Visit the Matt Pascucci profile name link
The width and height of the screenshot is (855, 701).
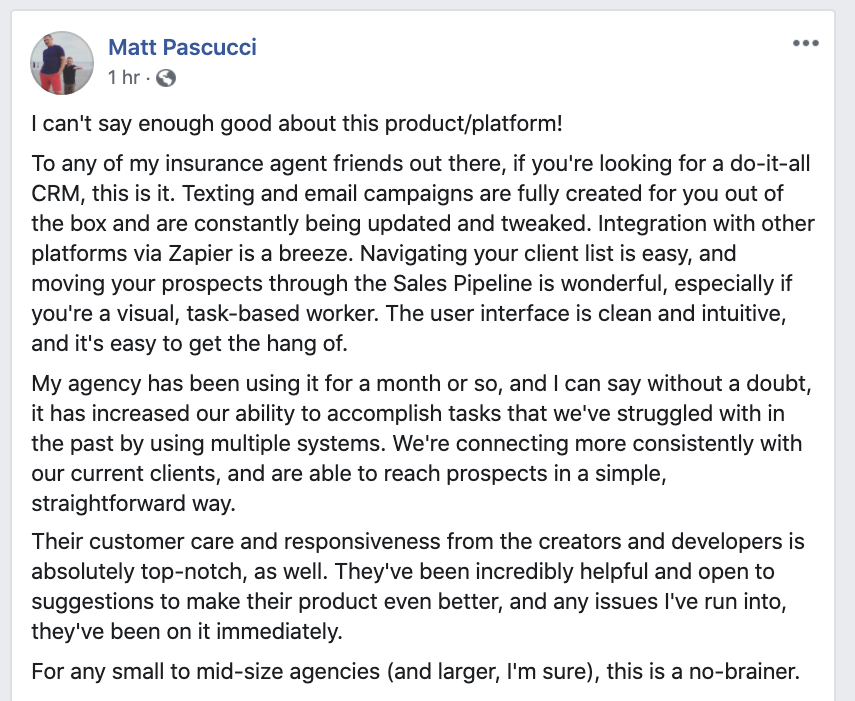click(x=182, y=47)
